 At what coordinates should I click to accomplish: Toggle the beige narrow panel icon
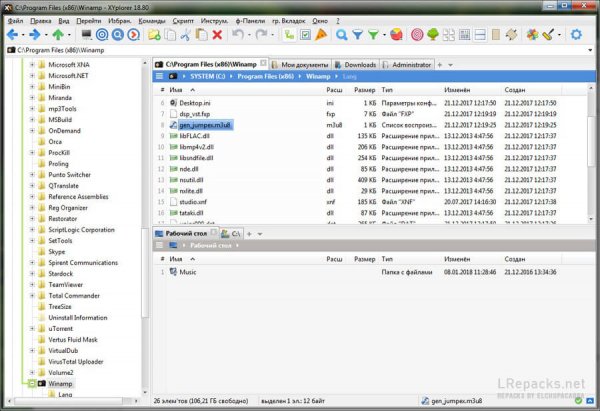[x=496, y=35]
